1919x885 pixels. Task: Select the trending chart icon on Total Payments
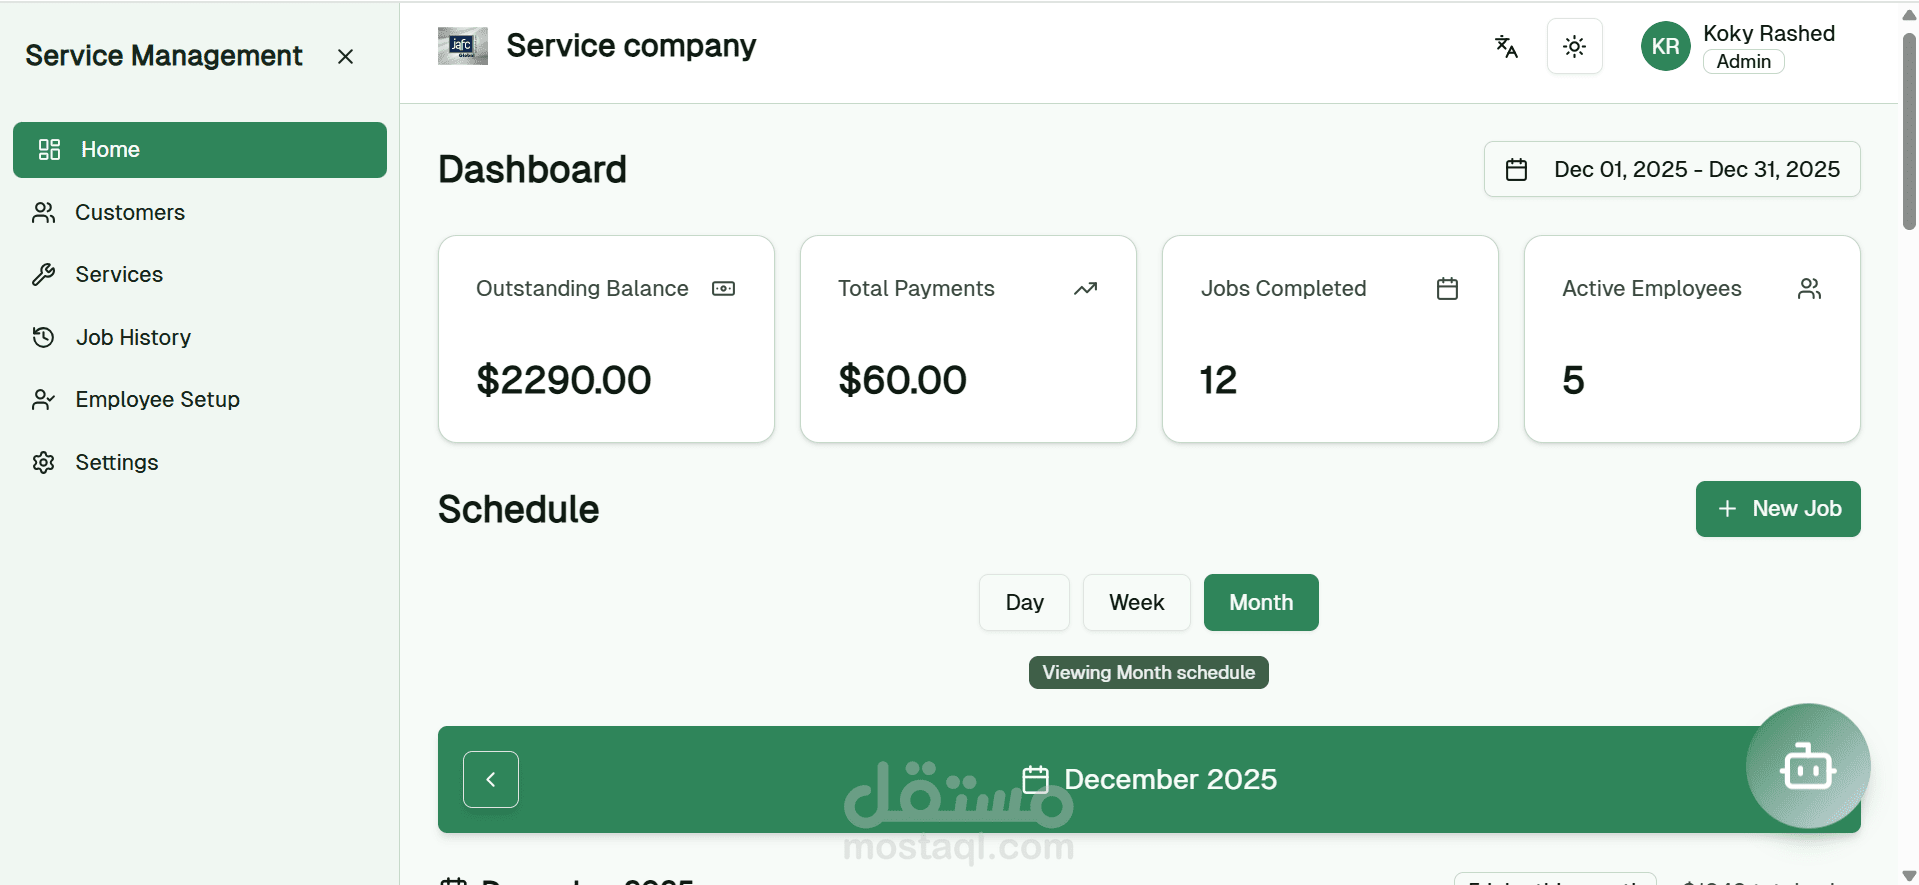point(1086,289)
